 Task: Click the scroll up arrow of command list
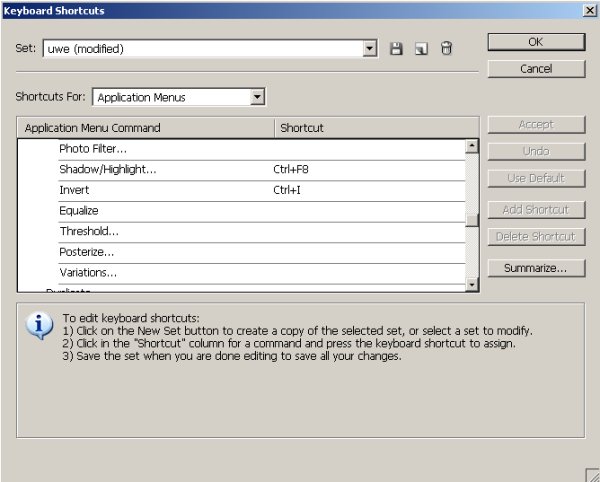click(472, 146)
